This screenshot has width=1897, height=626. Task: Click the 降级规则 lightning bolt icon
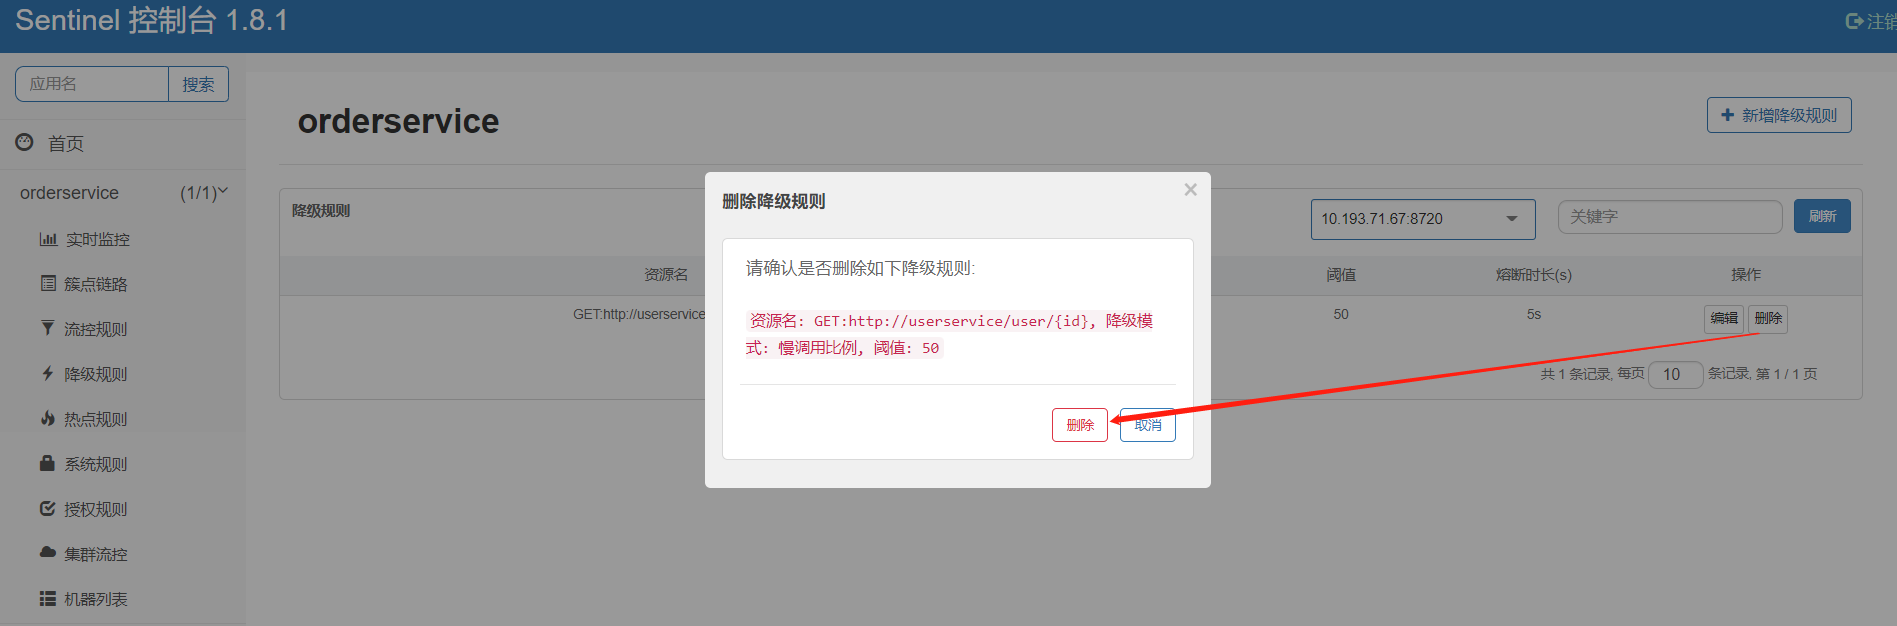pos(47,373)
